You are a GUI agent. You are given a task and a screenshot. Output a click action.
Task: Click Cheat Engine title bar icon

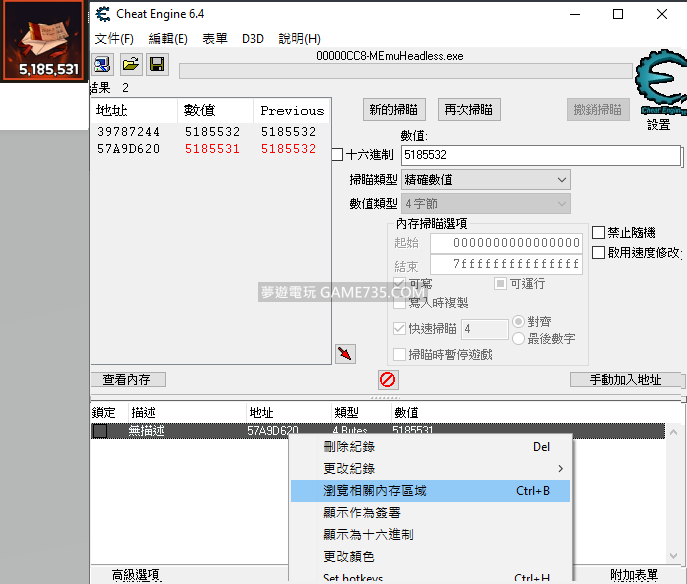[x=103, y=14]
